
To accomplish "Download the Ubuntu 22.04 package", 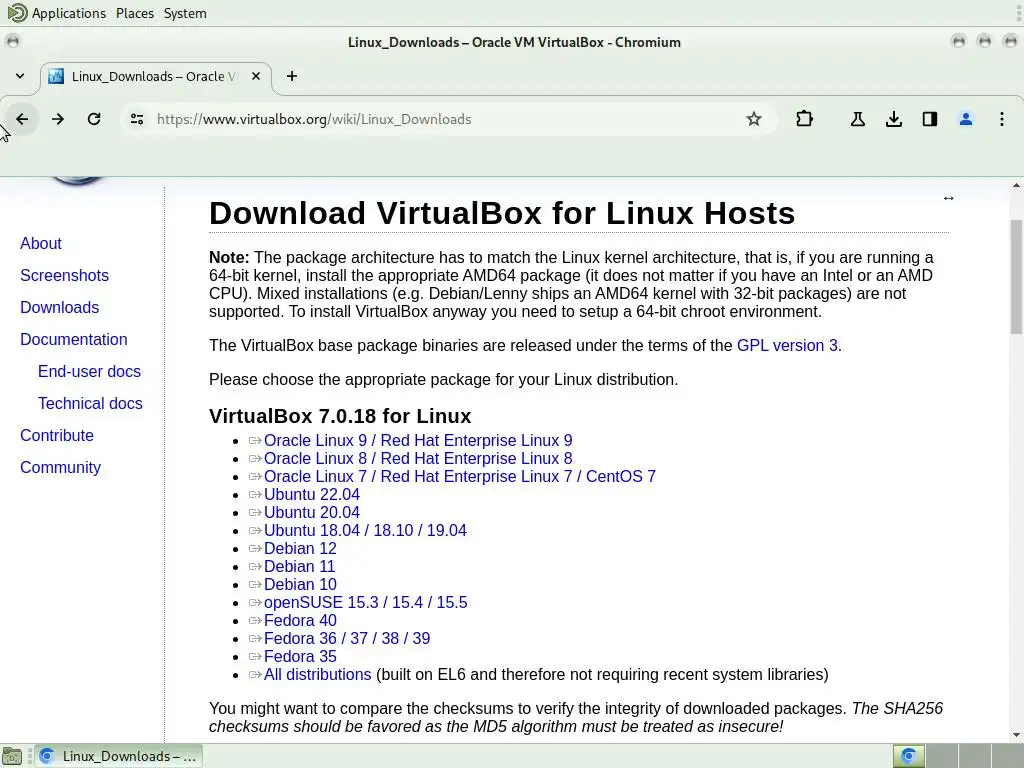I will click(x=312, y=494).
